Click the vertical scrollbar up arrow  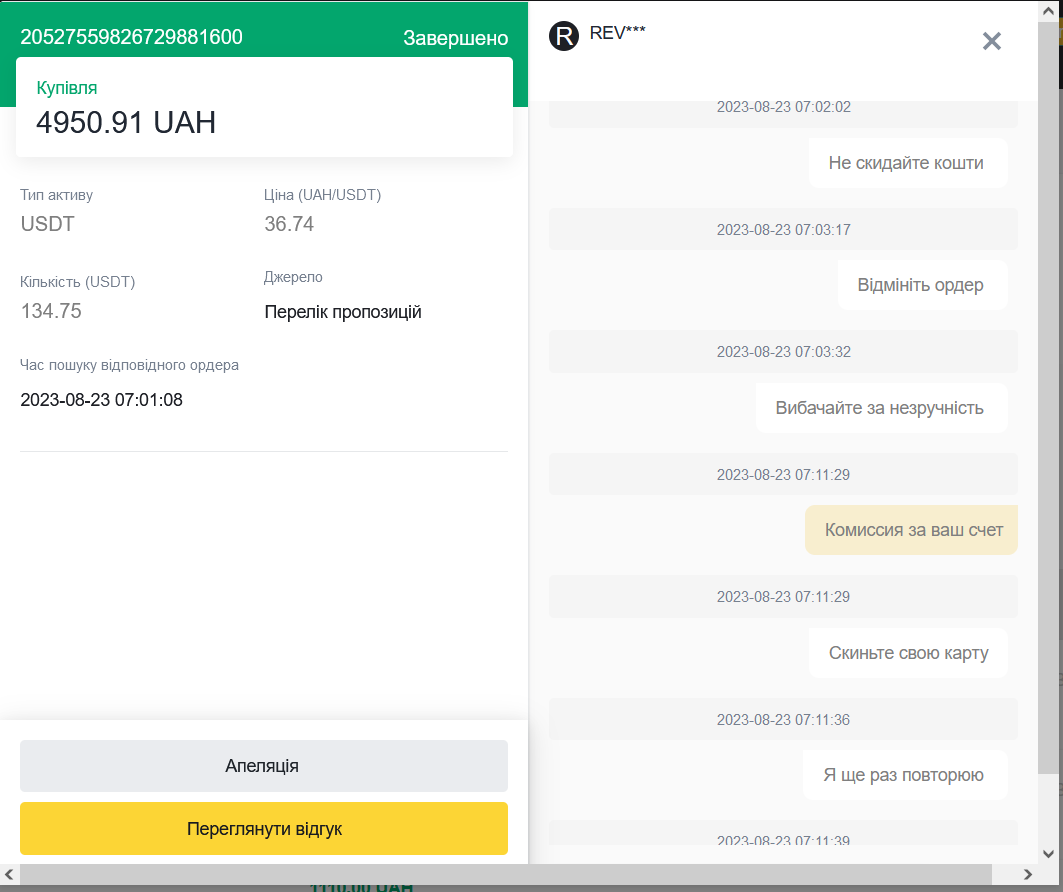1048,12
